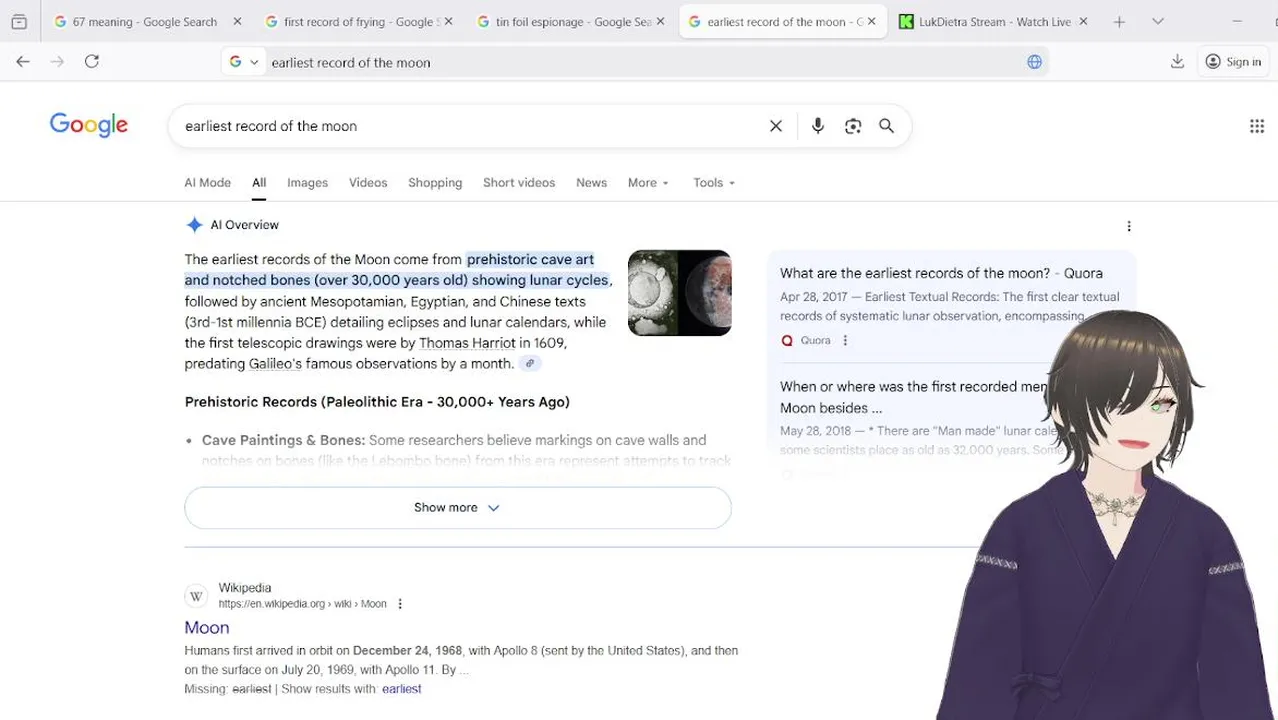Open the Wikipedia 'Moon' result title

click(207, 627)
